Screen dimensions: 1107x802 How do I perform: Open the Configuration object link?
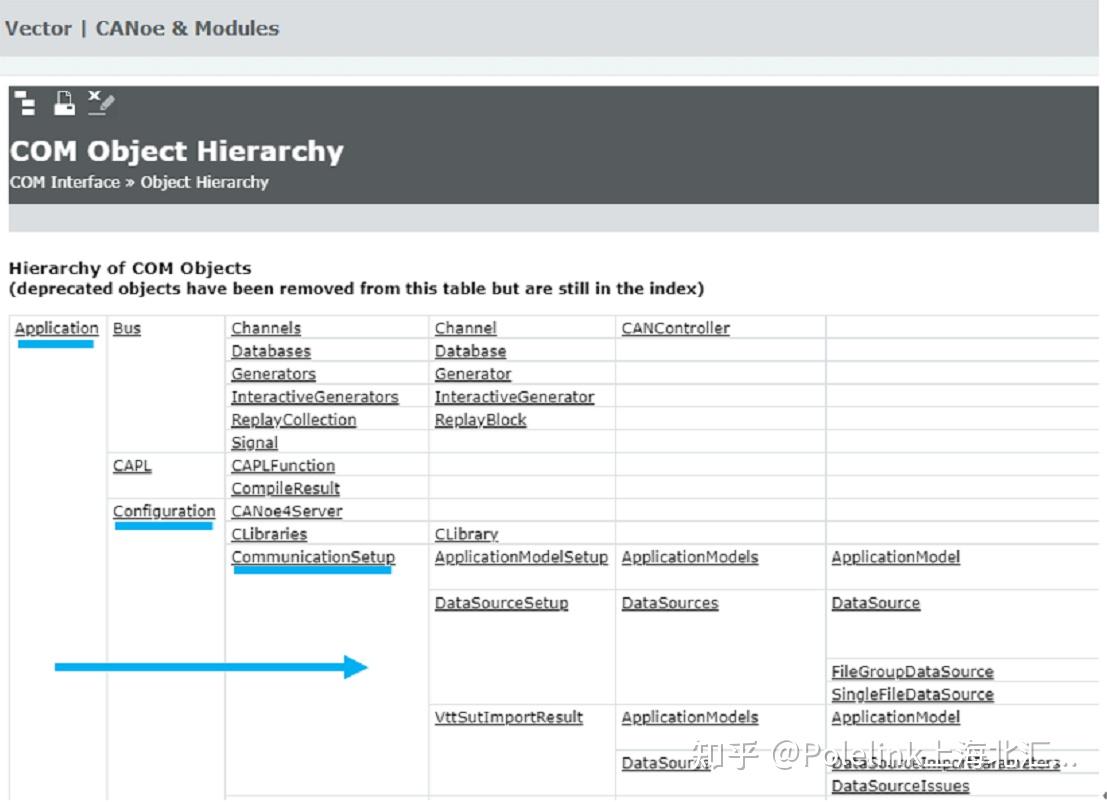pyautogui.click(x=164, y=511)
